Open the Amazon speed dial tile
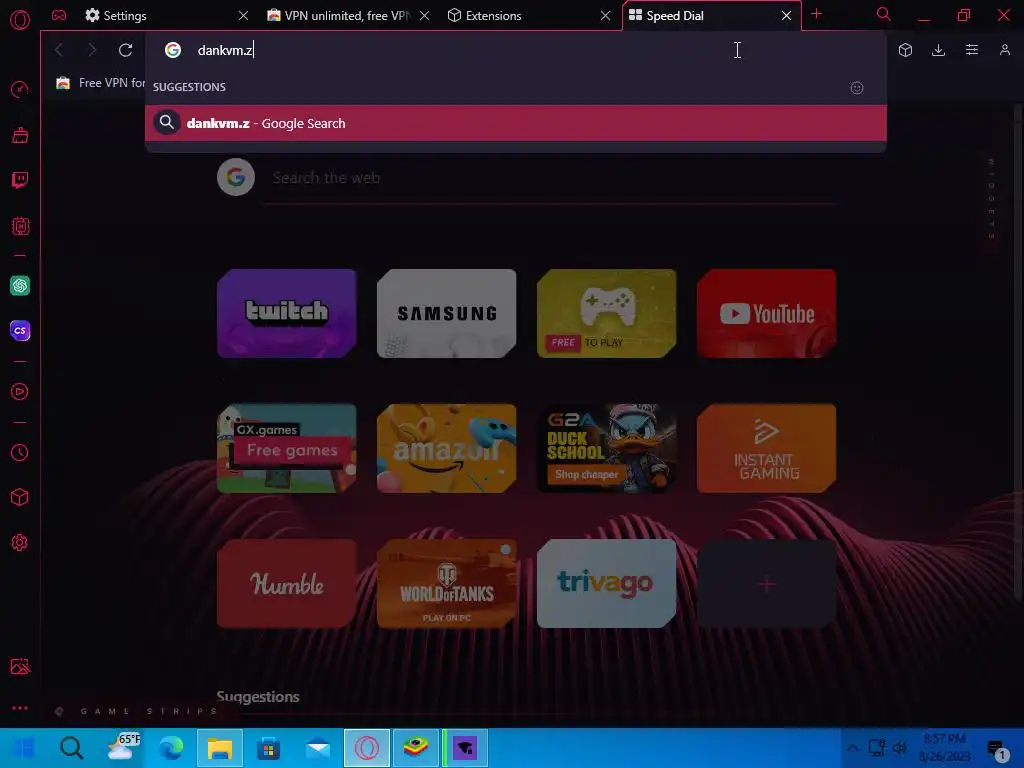 447,448
